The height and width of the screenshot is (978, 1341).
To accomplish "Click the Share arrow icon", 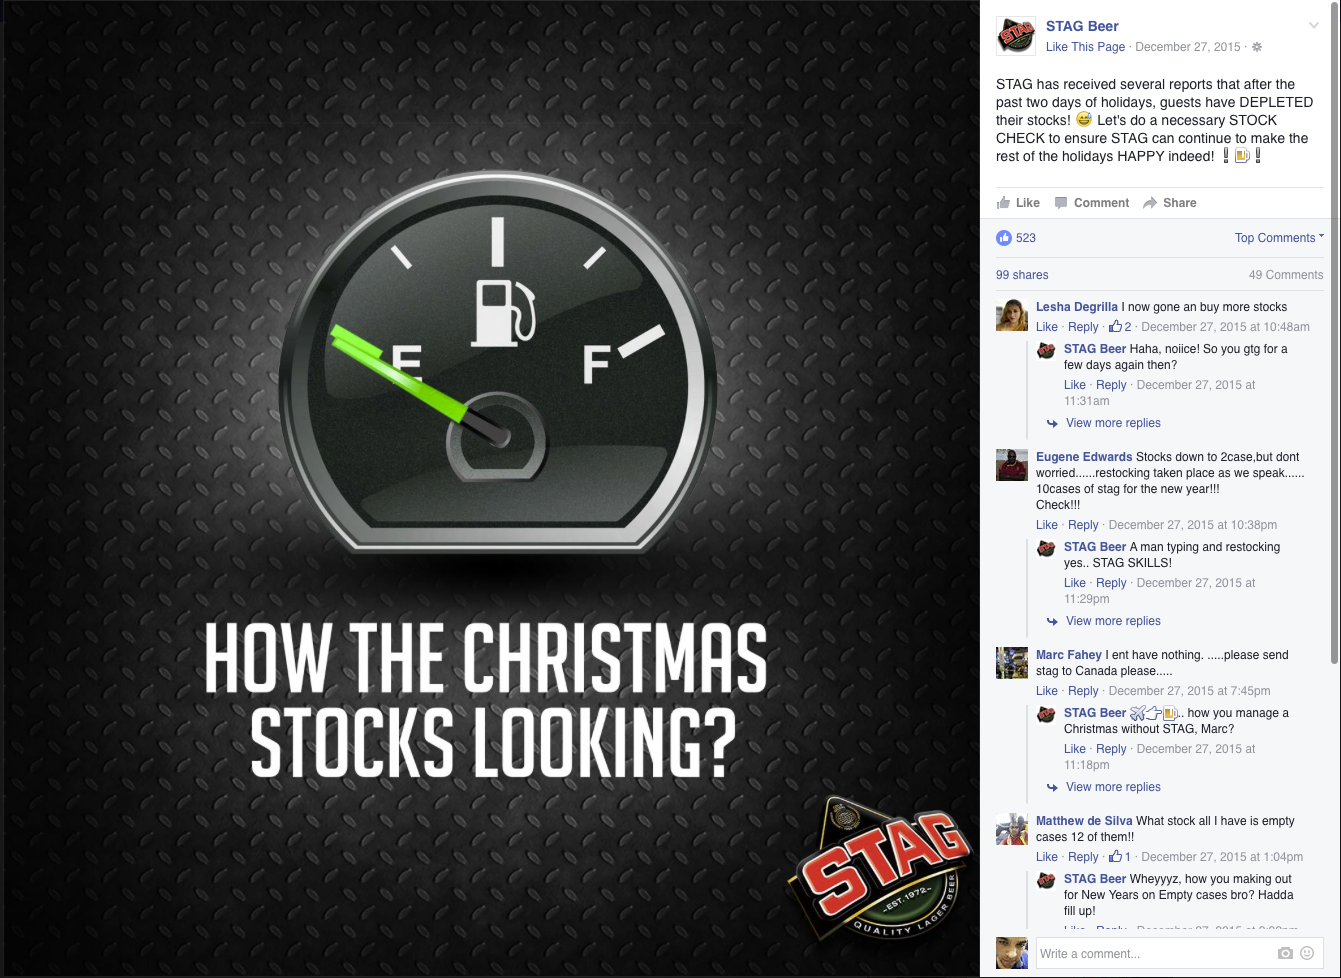I will click(x=1150, y=203).
